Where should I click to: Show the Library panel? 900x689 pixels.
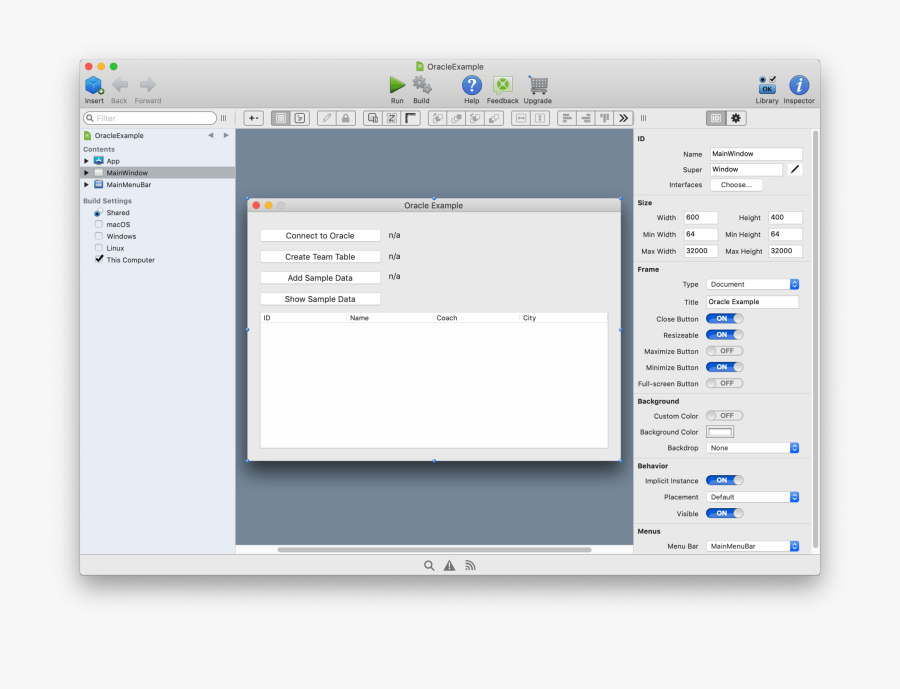pyautogui.click(x=765, y=86)
